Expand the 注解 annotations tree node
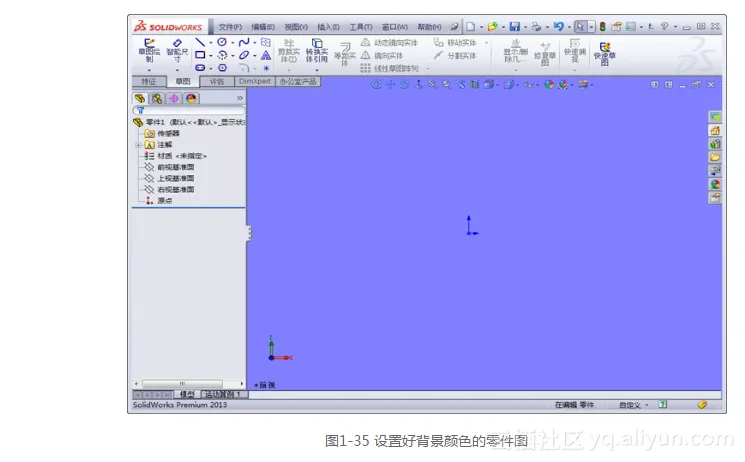Viewport: 745px width, 462px height. pyautogui.click(x=138, y=145)
